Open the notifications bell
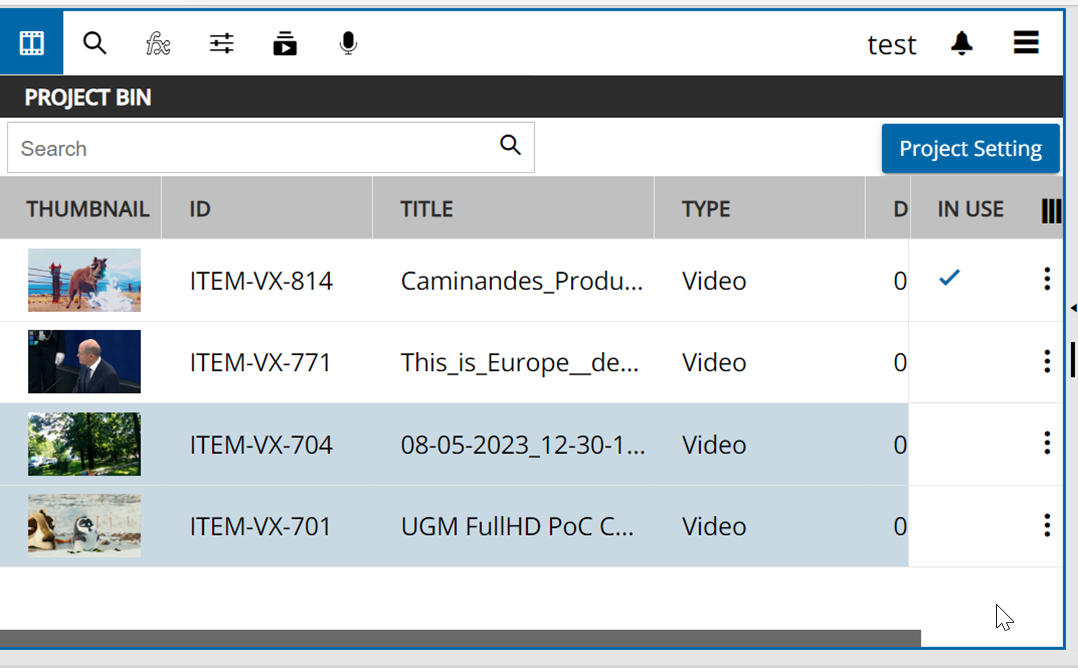 click(x=961, y=43)
